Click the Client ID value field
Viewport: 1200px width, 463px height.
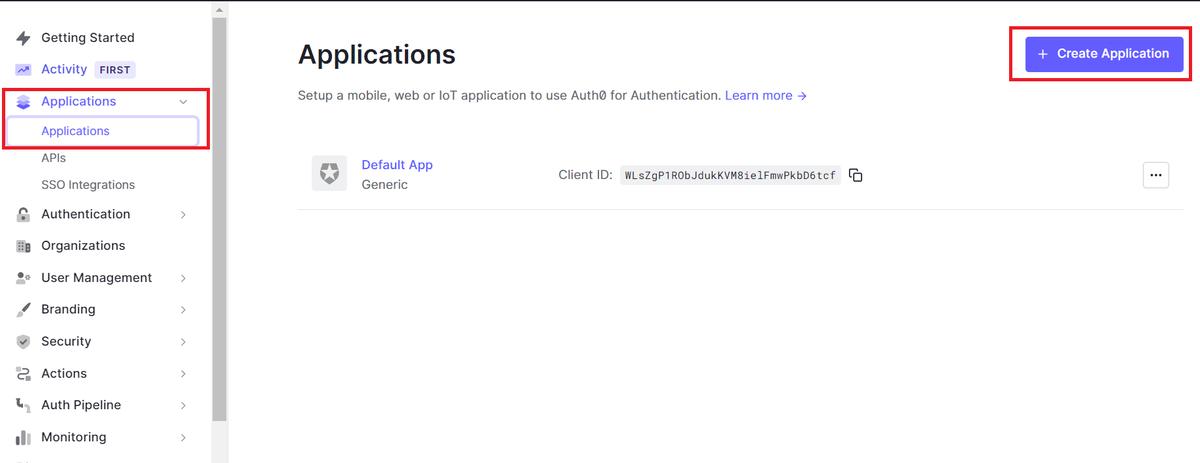point(730,175)
